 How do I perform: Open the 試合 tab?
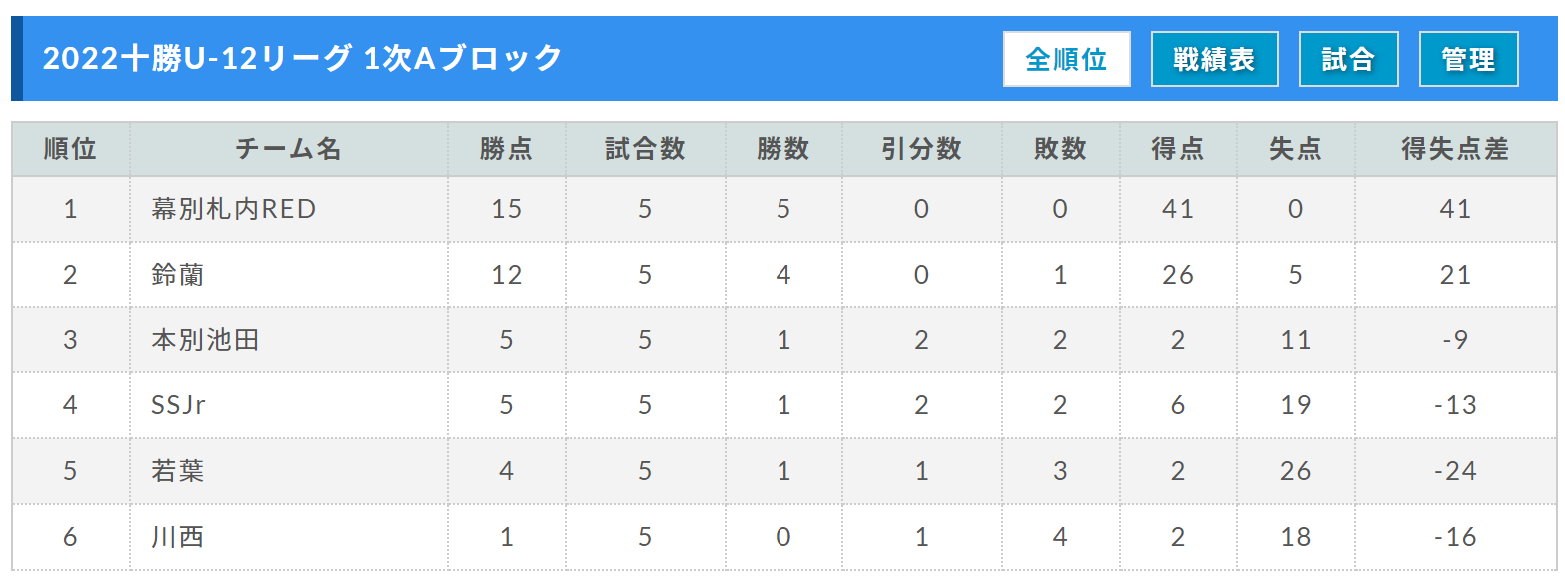[1348, 59]
